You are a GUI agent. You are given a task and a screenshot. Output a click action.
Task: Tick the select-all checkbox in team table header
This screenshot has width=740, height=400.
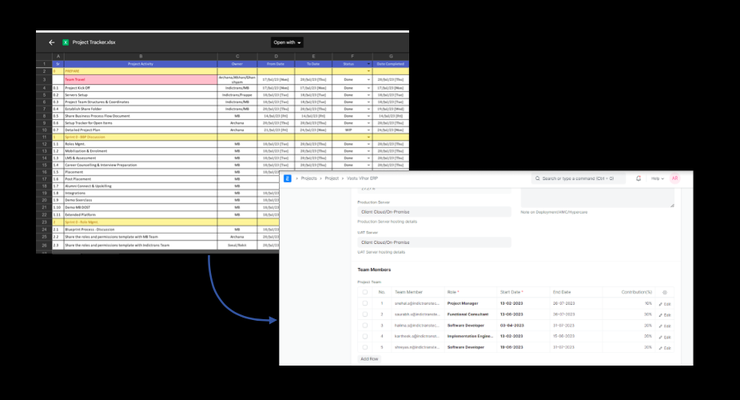[364, 292]
